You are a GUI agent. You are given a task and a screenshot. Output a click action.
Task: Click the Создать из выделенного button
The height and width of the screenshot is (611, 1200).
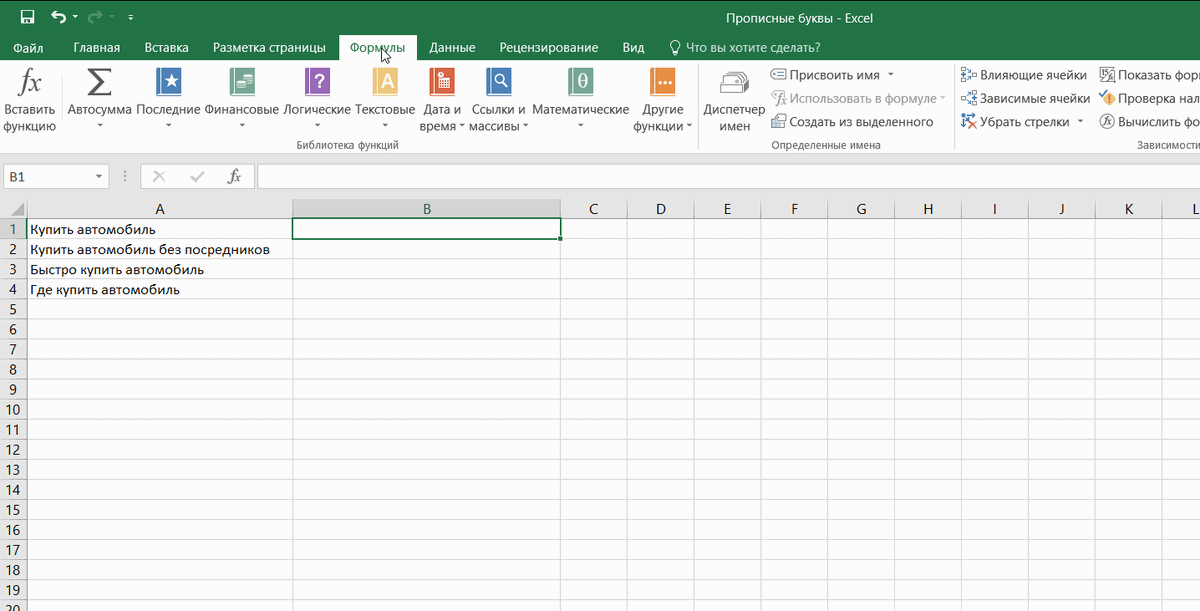852,121
